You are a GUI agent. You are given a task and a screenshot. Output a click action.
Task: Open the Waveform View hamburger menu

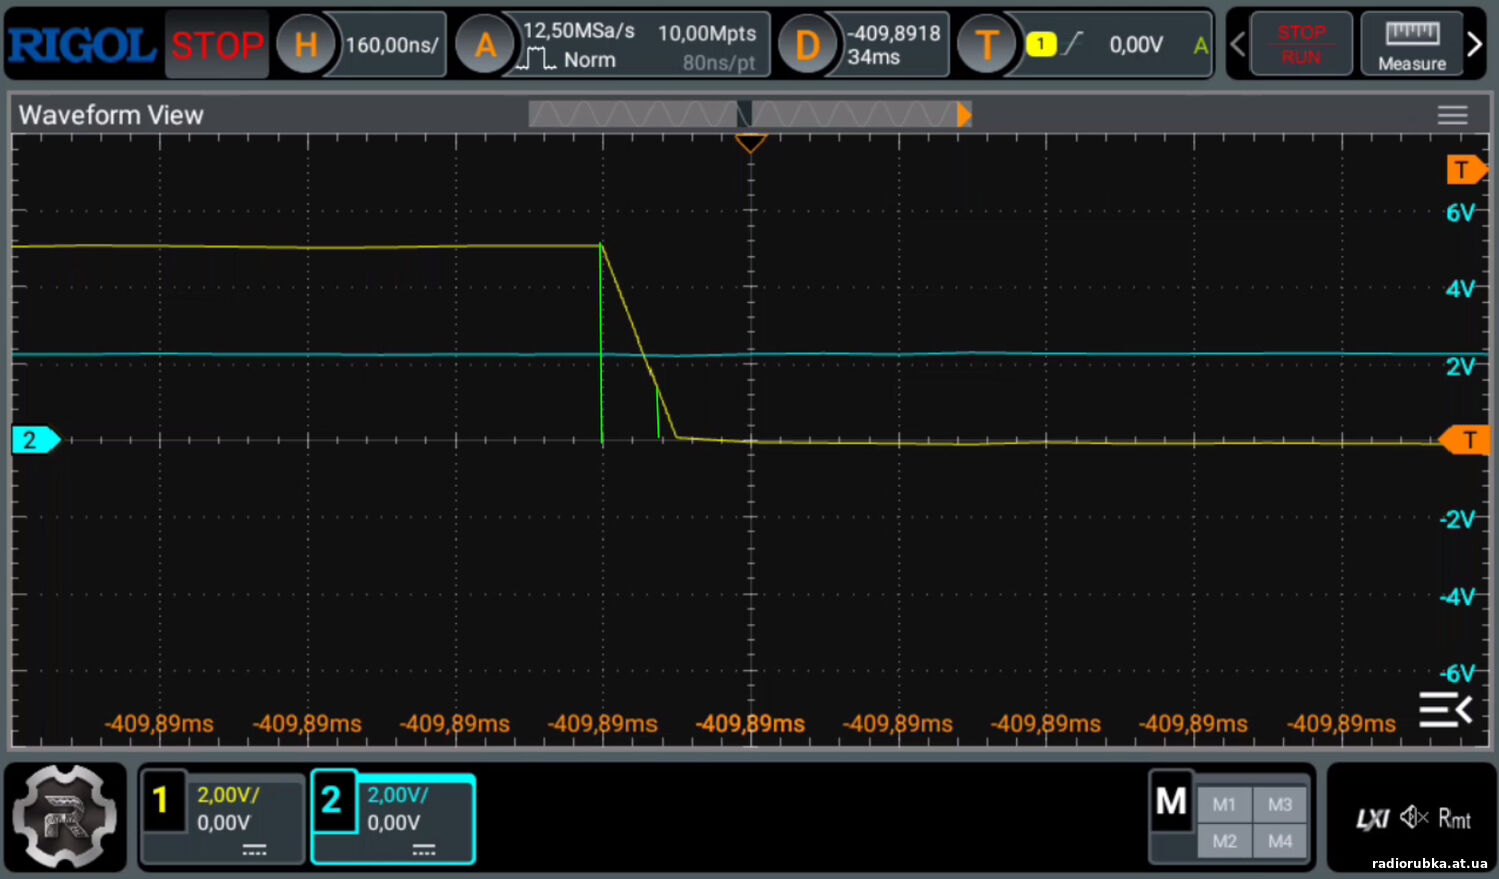point(1452,115)
